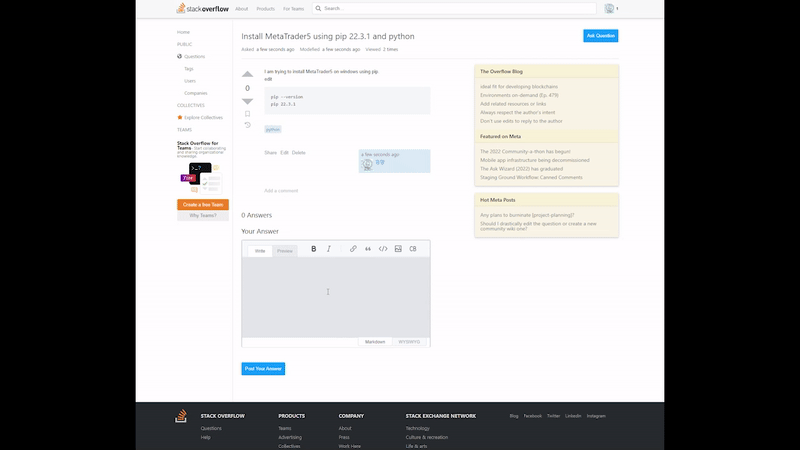
Task: Open Users in the left sidebar
Action: pos(190,81)
